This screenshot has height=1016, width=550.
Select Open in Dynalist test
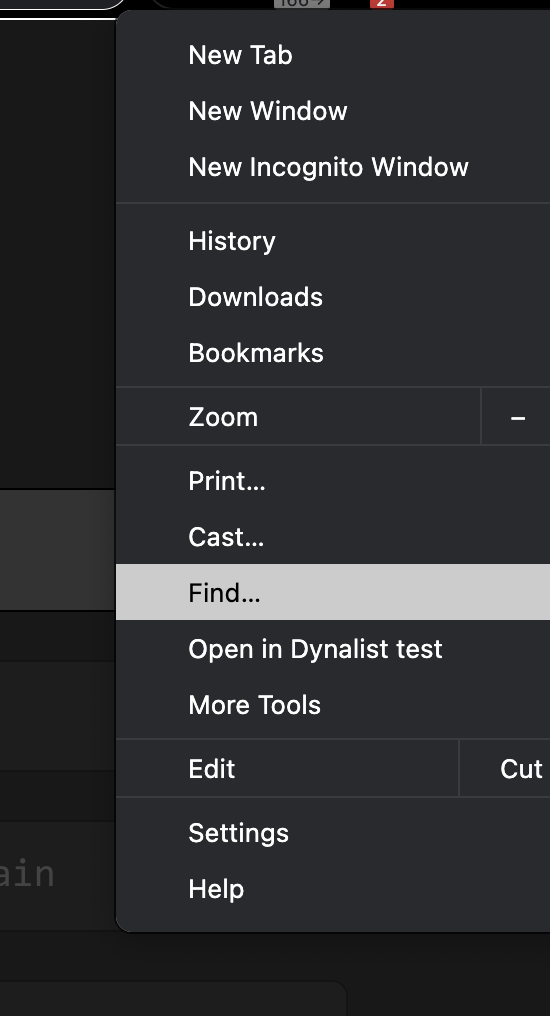(333, 649)
